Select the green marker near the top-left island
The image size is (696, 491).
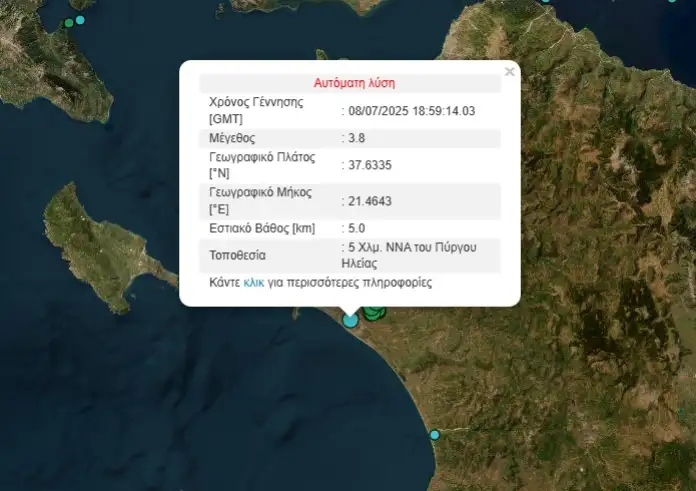tap(69, 23)
